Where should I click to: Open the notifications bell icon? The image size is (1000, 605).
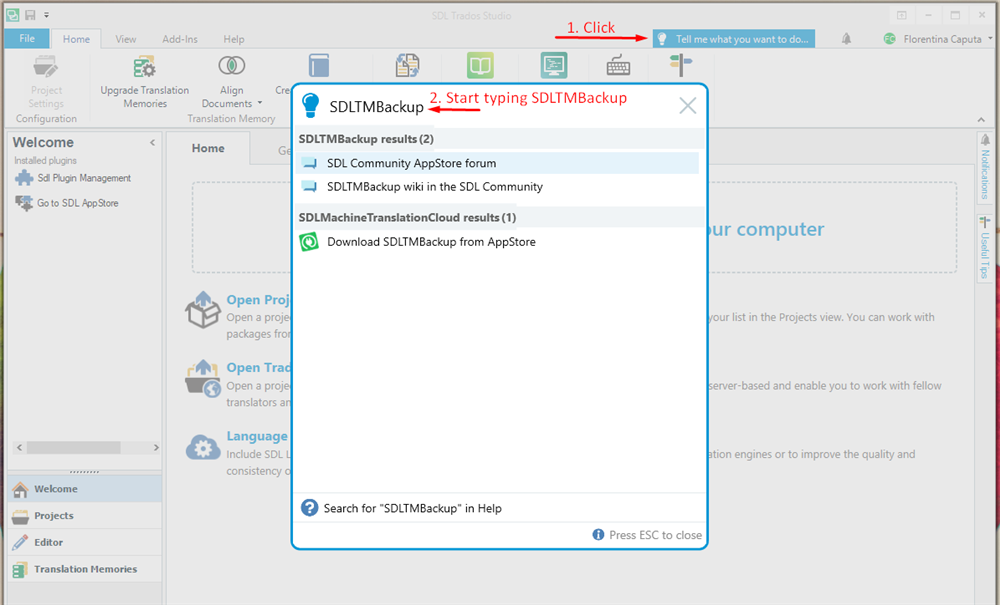pyautogui.click(x=846, y=39)
